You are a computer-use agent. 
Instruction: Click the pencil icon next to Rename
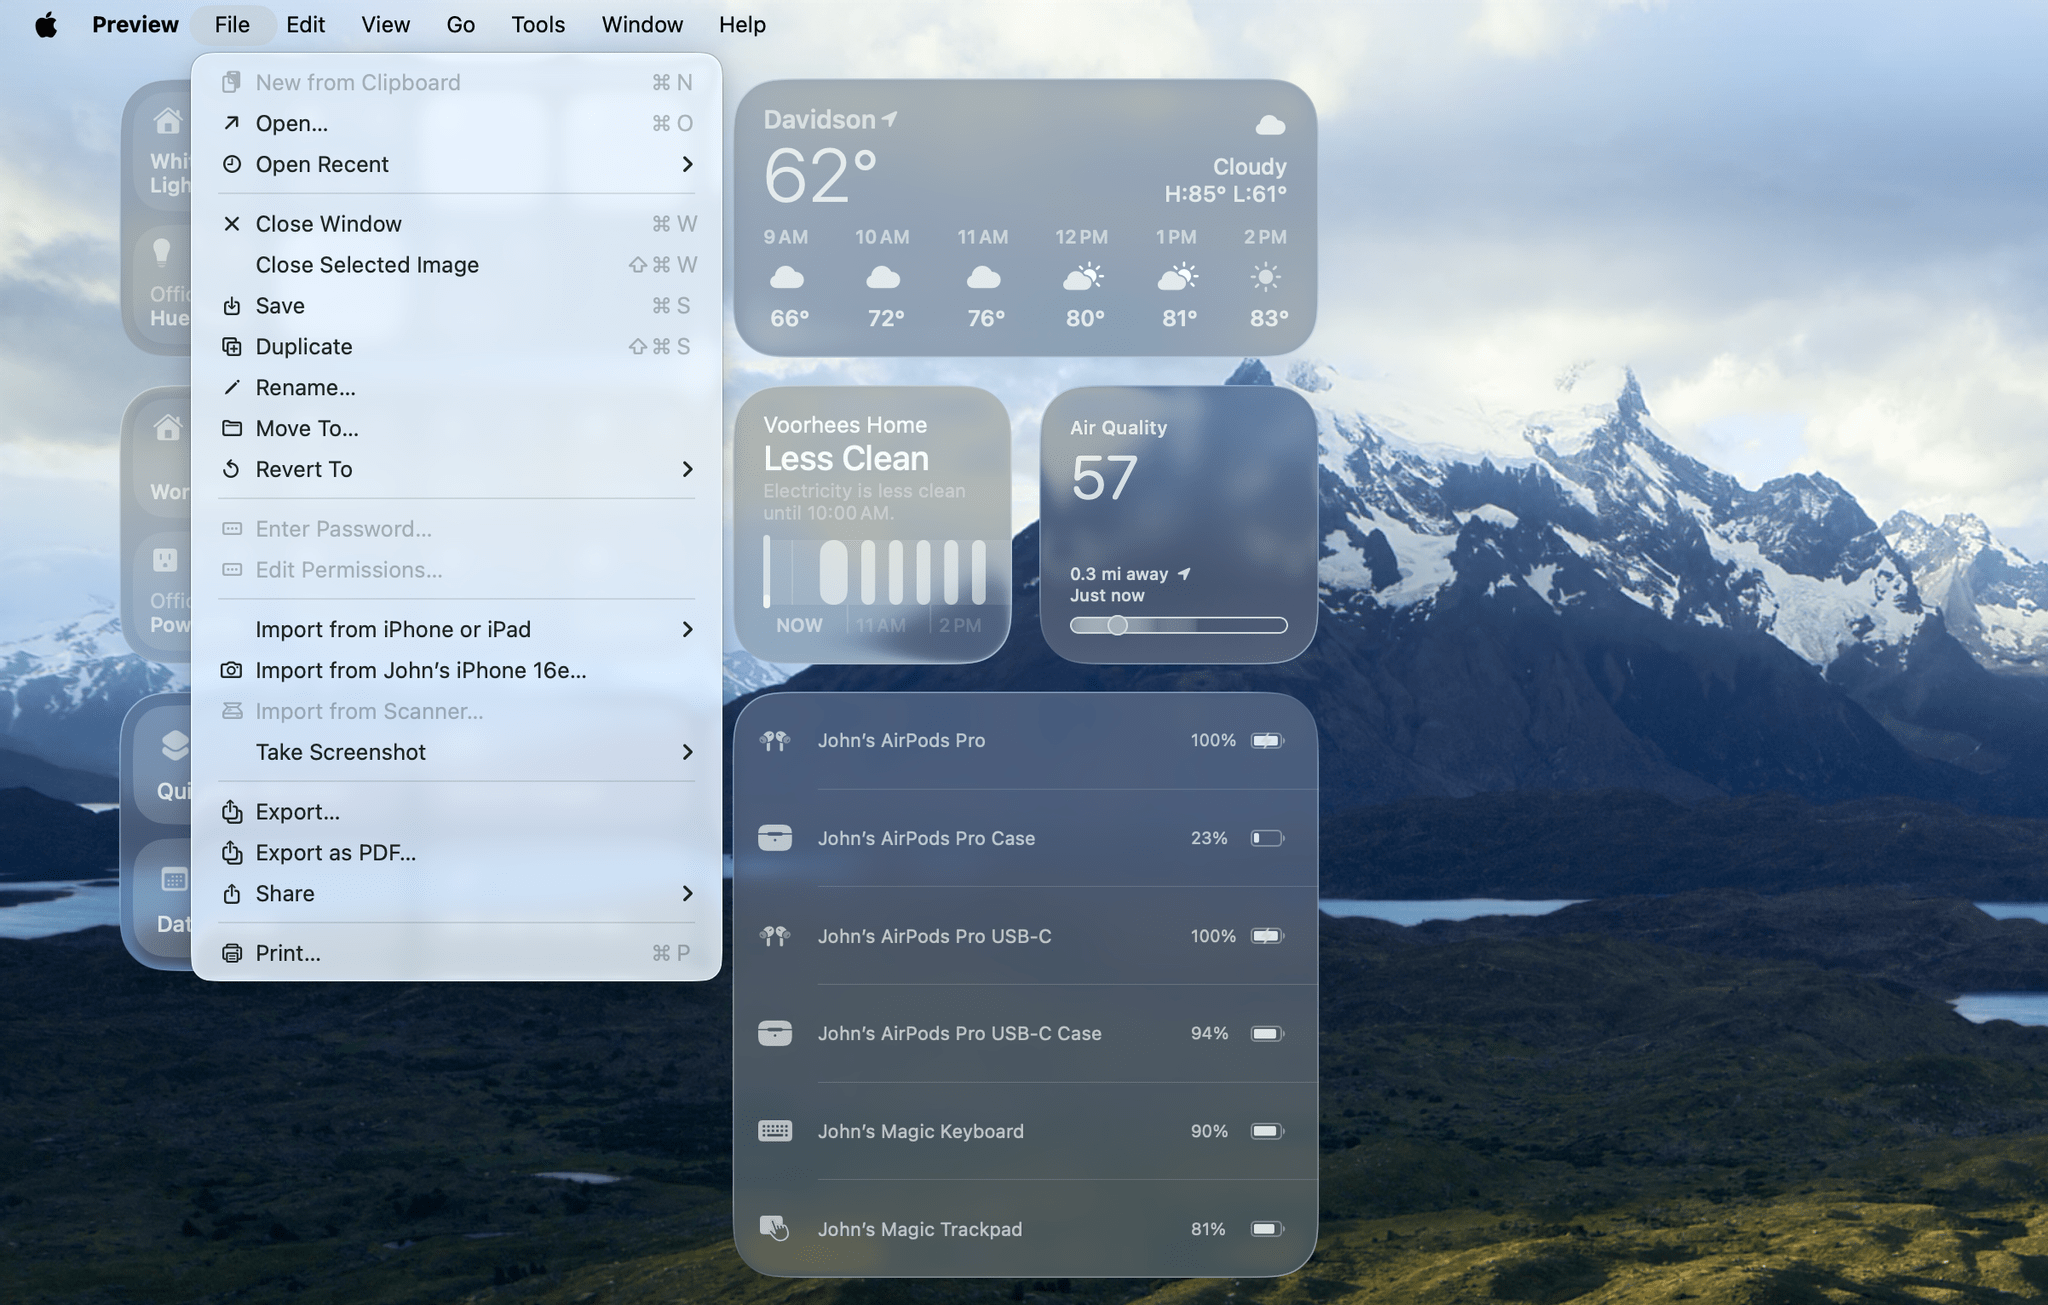pos(232,388)
